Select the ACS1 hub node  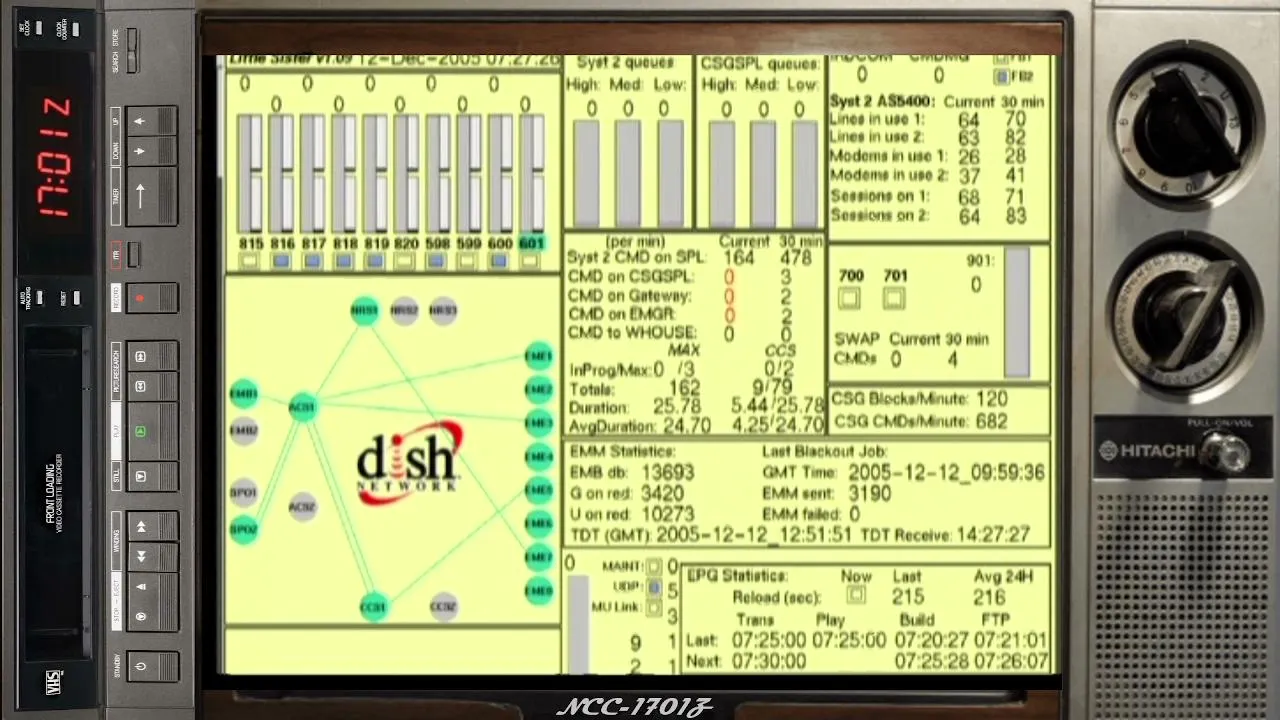(x=302, y=407)
